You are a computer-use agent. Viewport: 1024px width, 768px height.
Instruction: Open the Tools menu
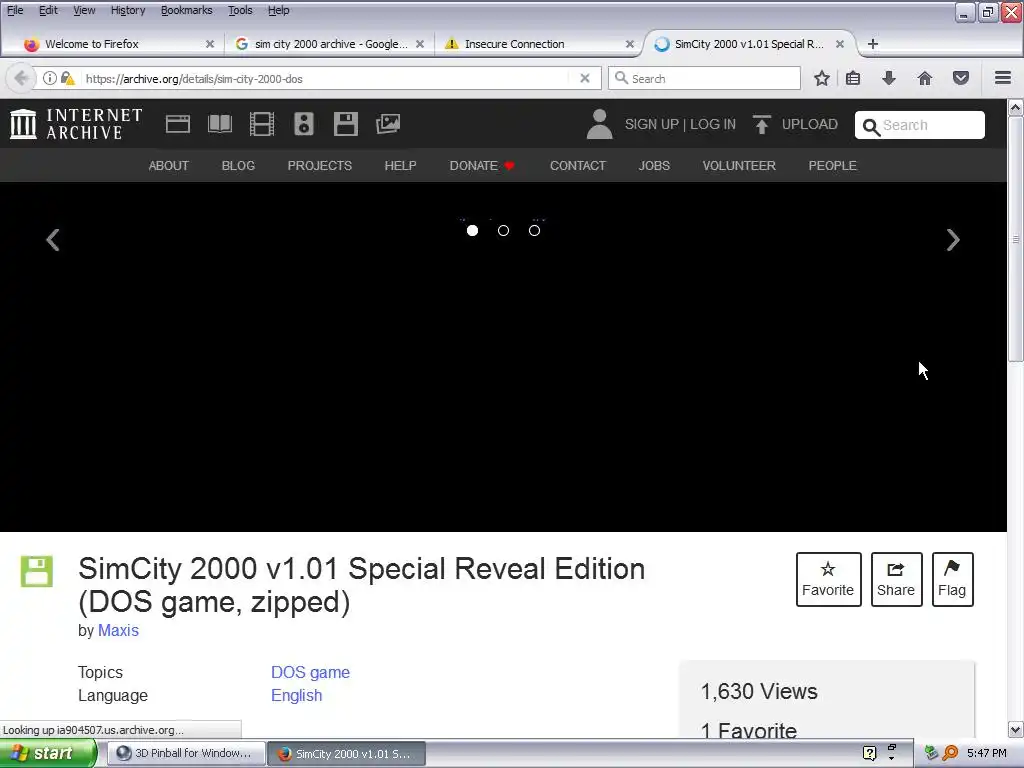(x=240, y=10)
